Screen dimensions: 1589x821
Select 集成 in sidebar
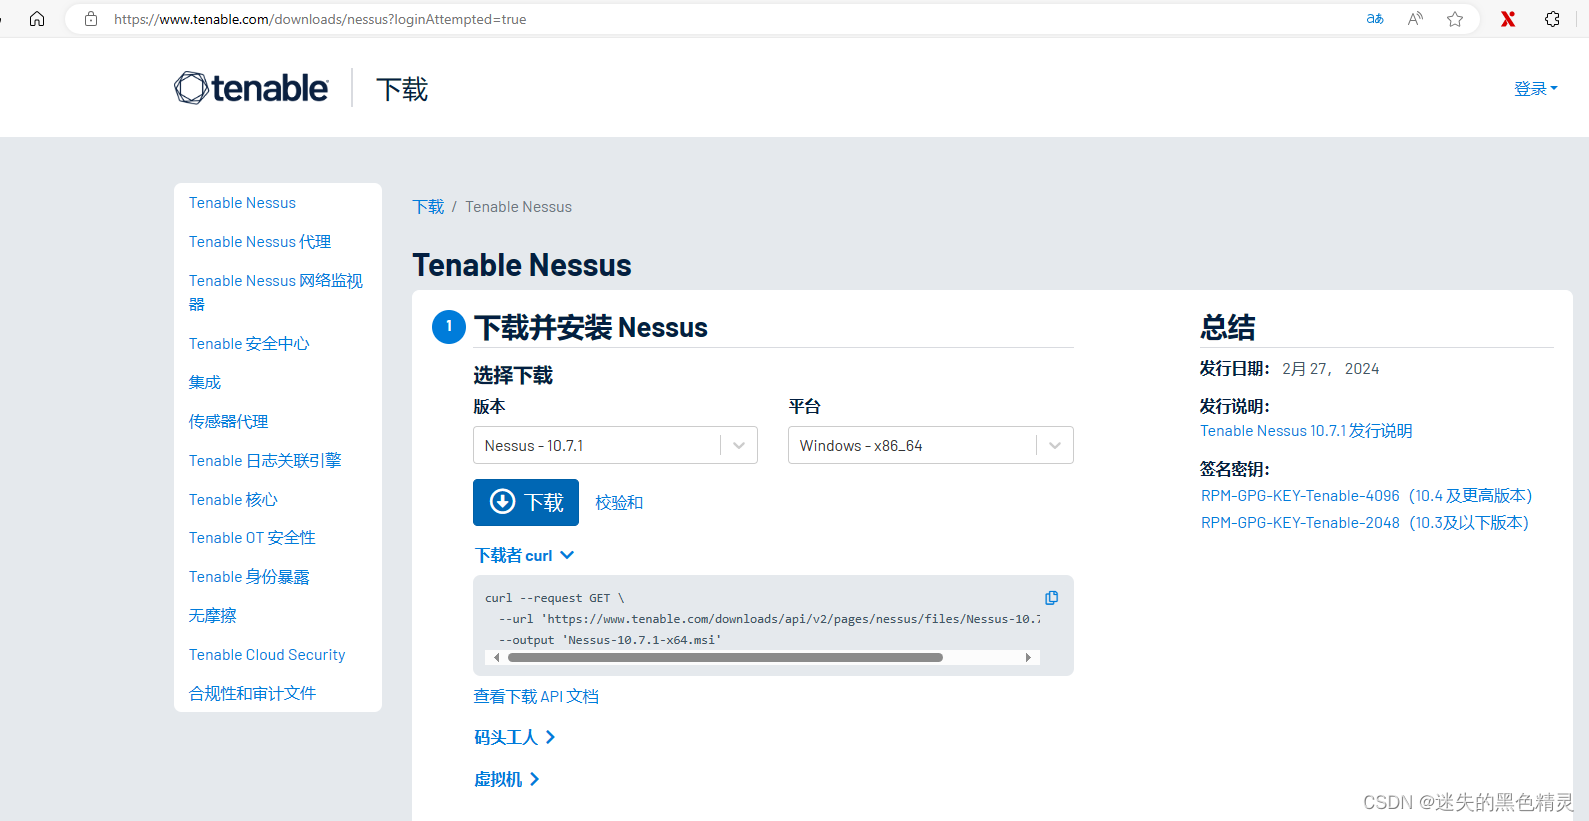[205, 382]
